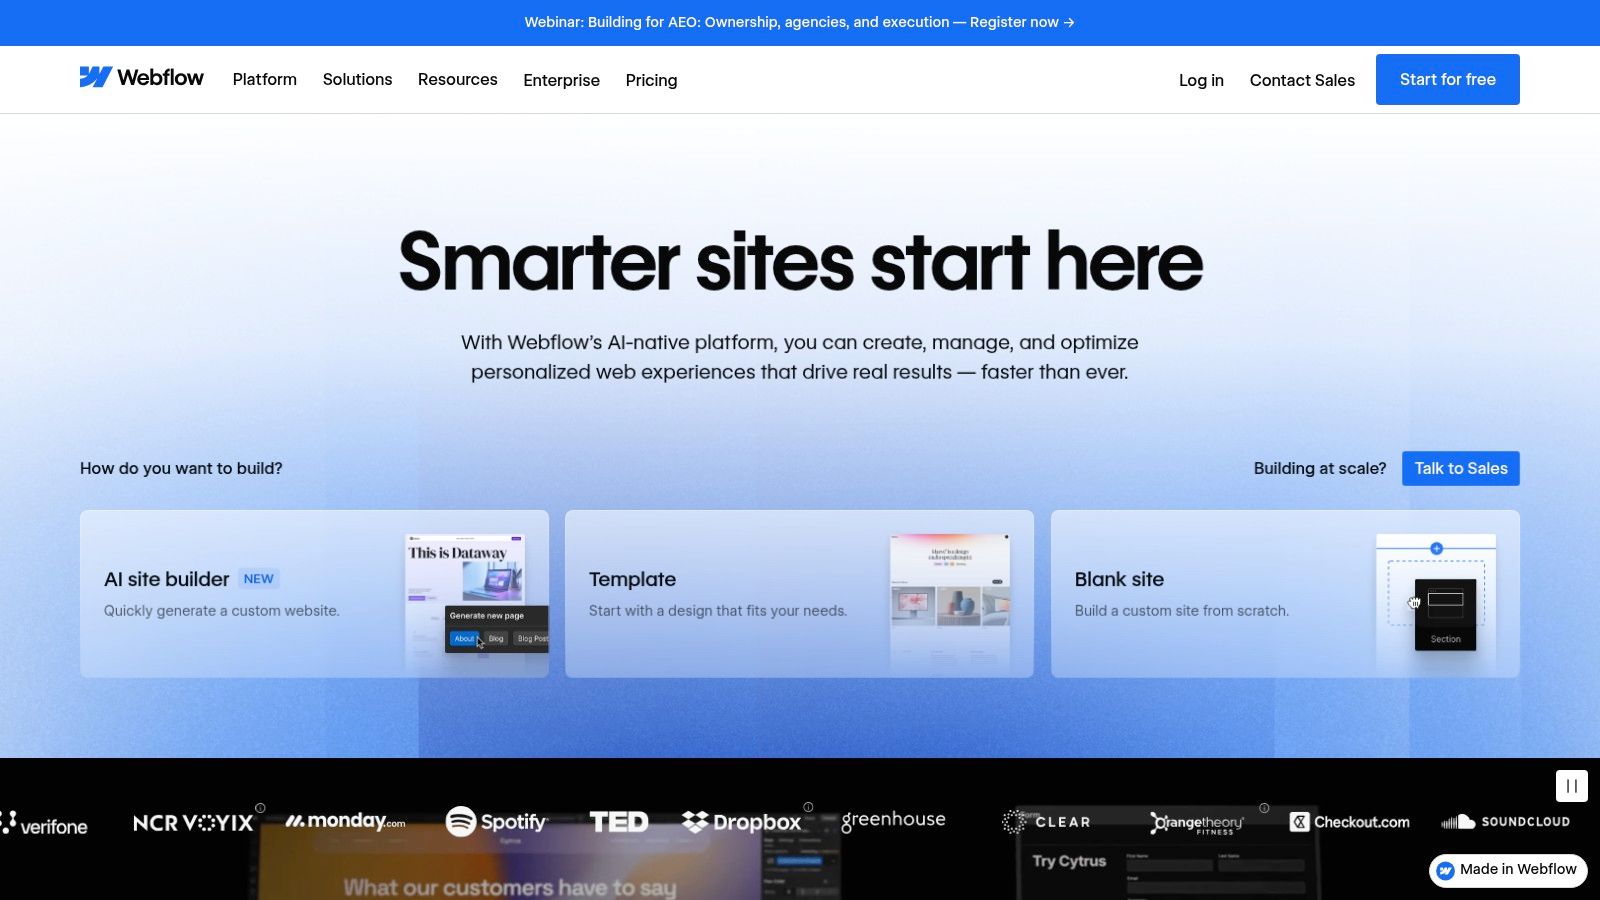Expand the Resources navigation menu

[457, 79]
